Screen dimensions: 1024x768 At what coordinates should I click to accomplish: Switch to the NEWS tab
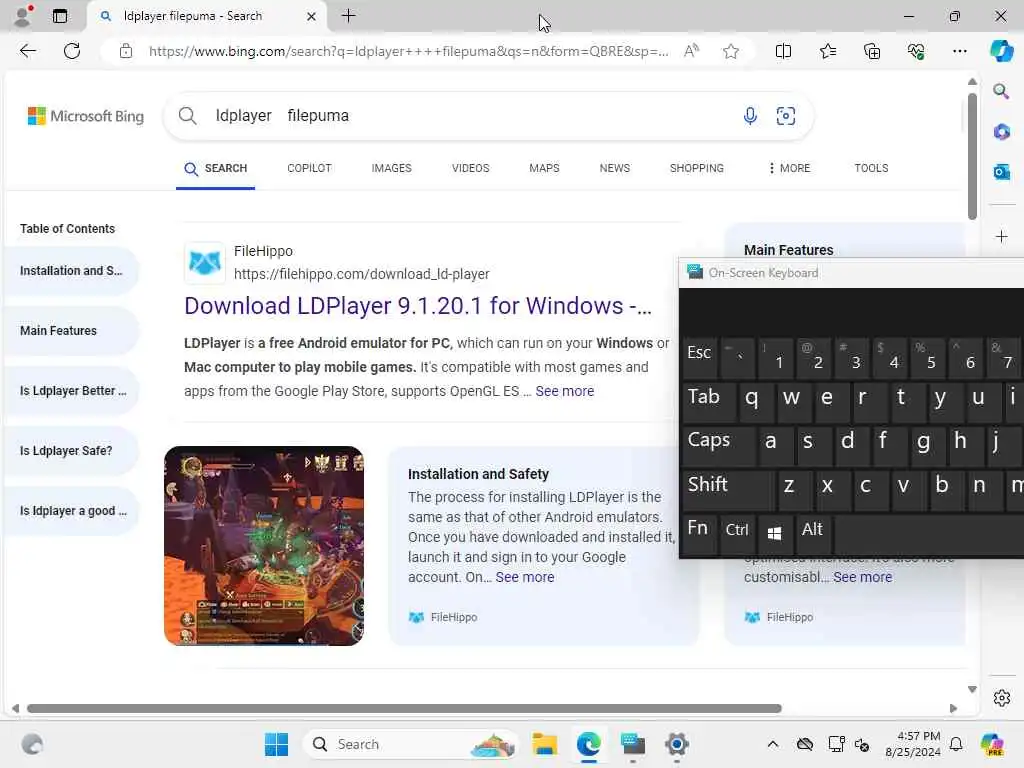pyautogui.click(x=615, y=168)
